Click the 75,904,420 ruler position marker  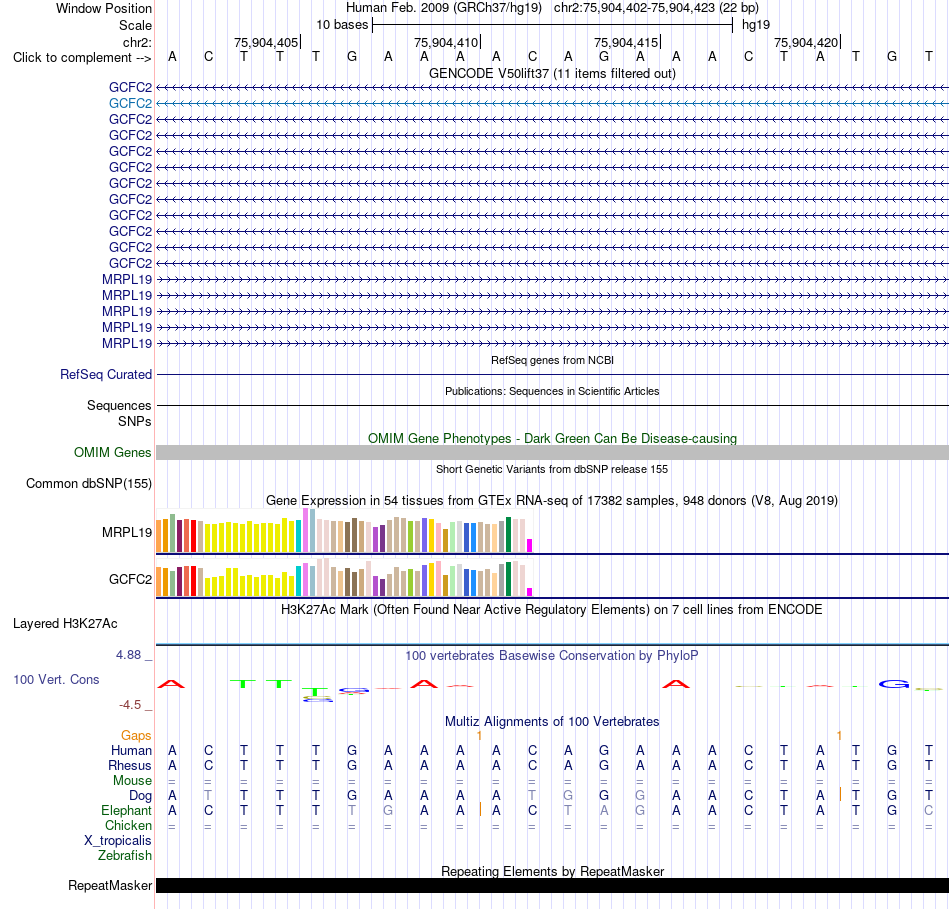tap(807, 42)
